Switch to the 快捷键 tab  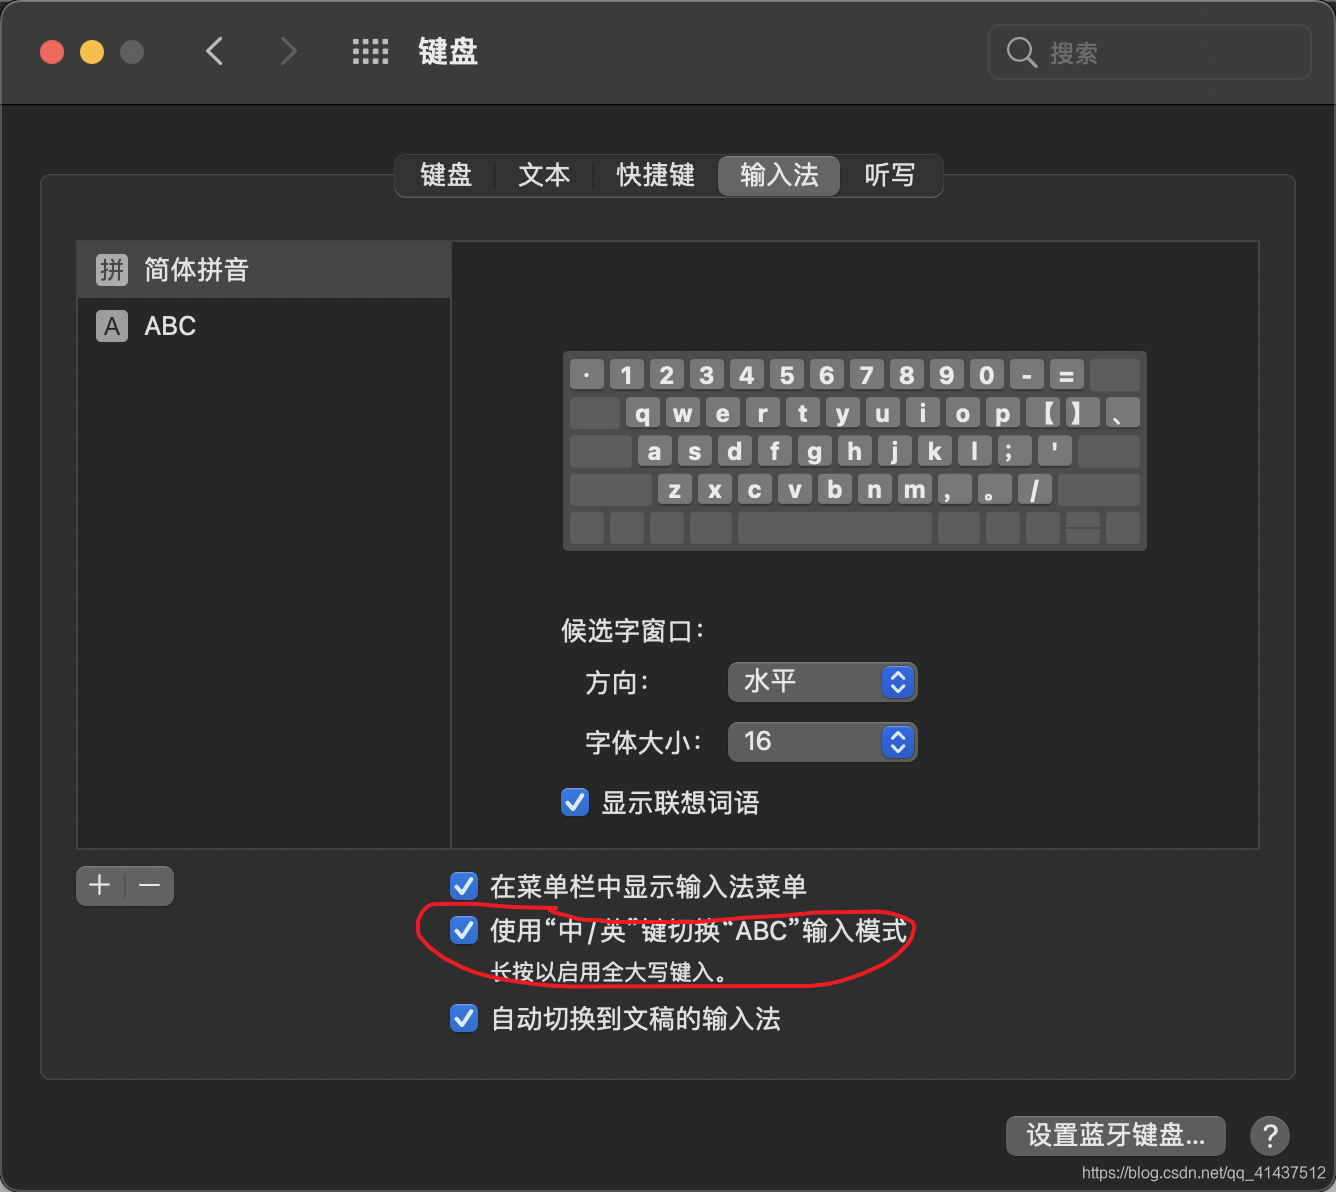[656, 176]
